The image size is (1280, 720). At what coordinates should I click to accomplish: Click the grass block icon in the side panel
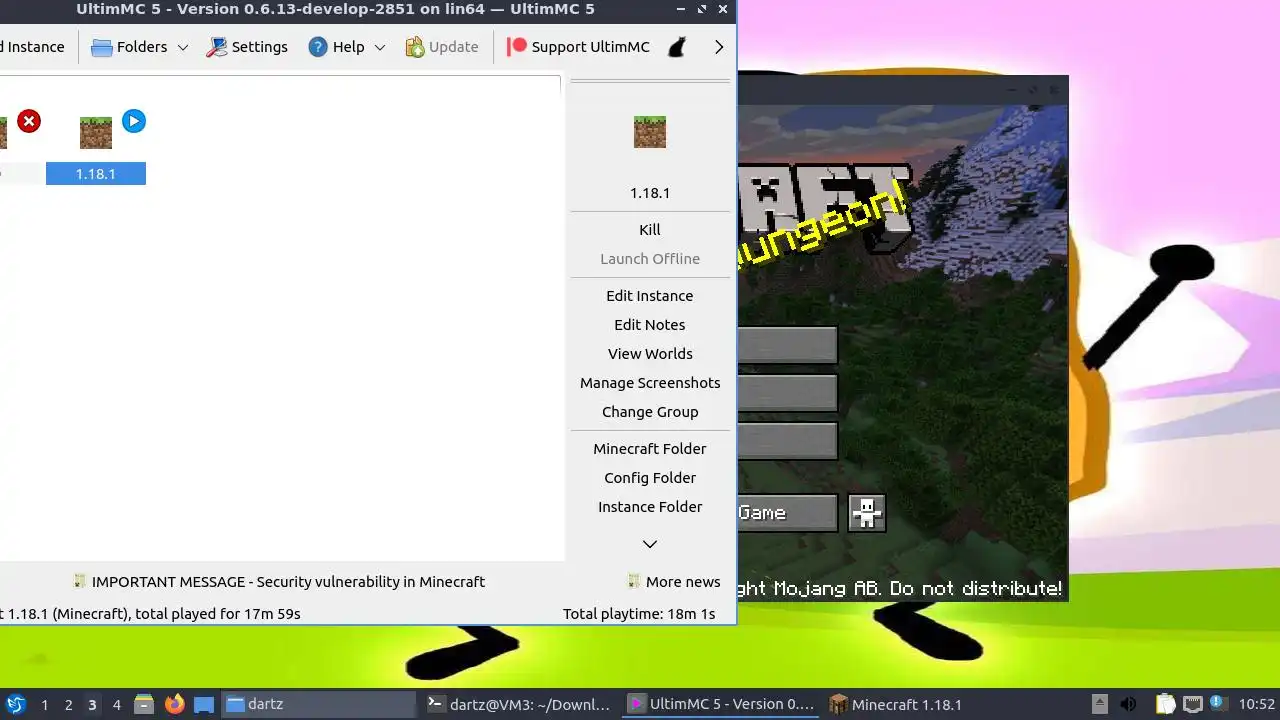(650, 132)
